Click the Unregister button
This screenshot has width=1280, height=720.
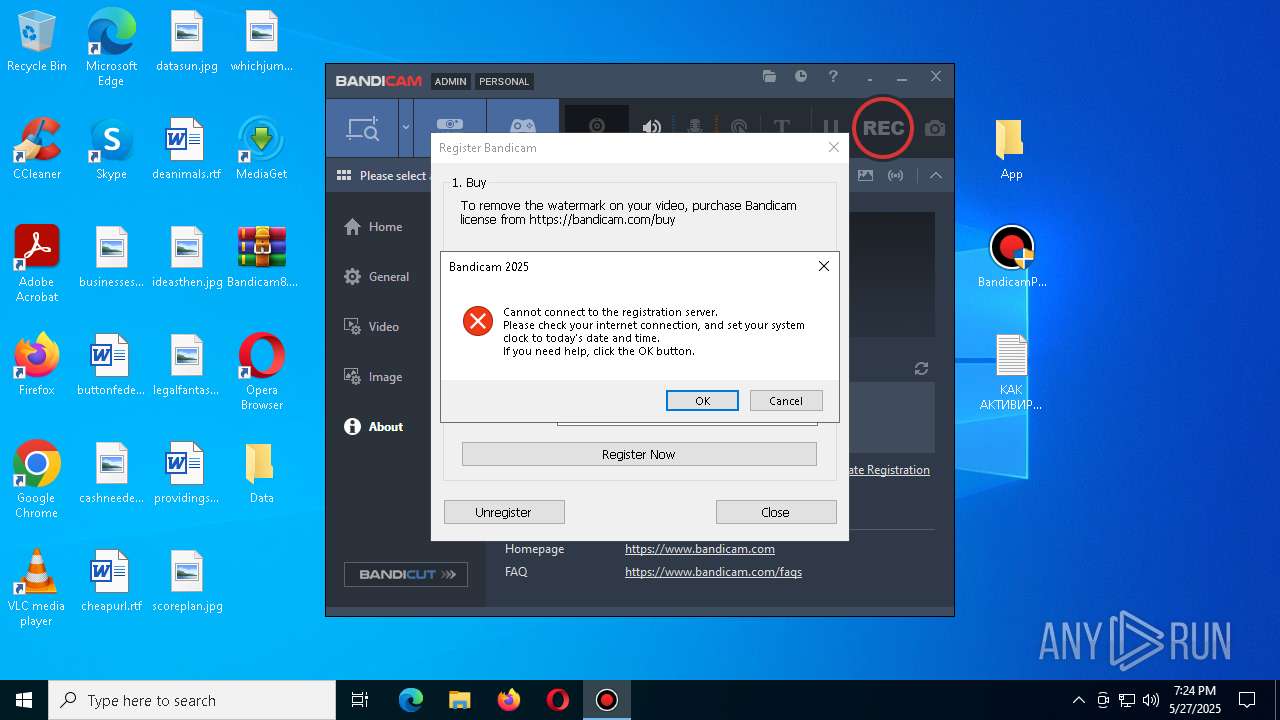(x=504, y=512)
